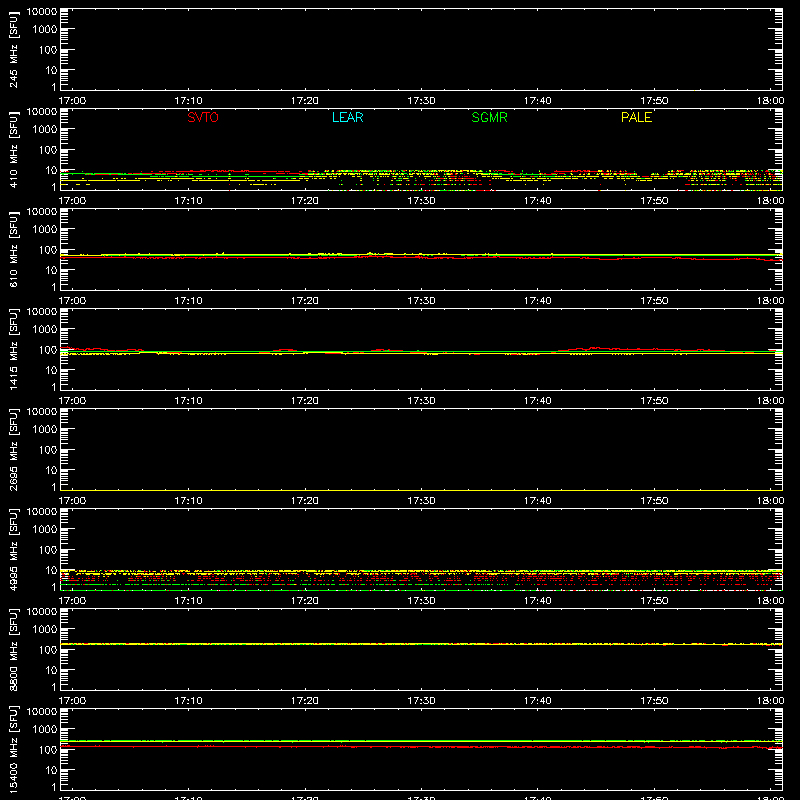Click 17:30 label below the 245 MHz panel
Screen dimensions: 800x800
pos(421,101)
